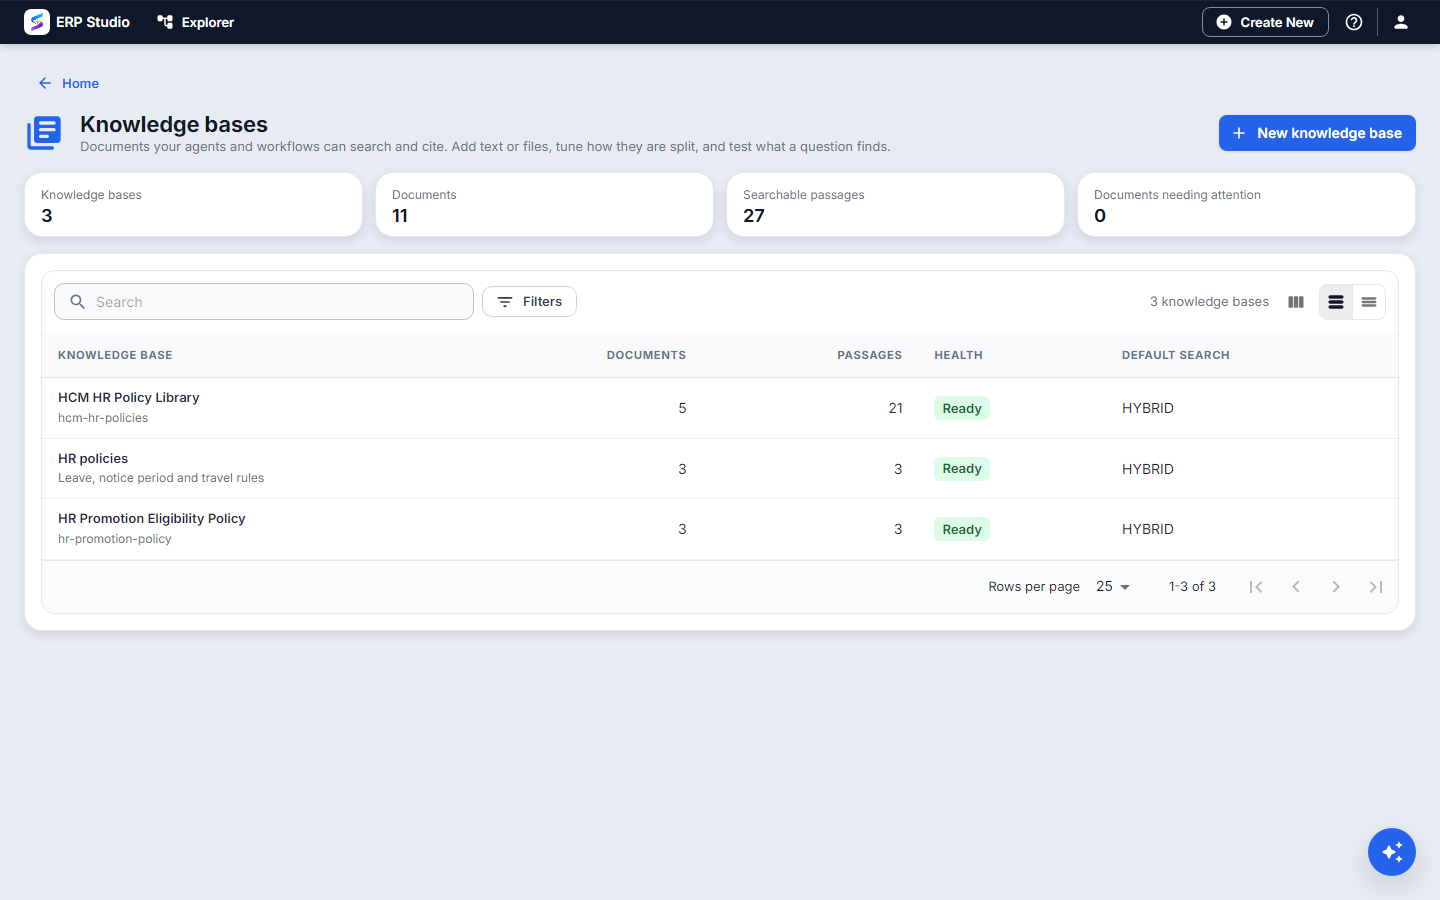Screen dimensions: 1440x900
Task: Click the '1-3 of 3' pagination text
Action: (1192, 587)
